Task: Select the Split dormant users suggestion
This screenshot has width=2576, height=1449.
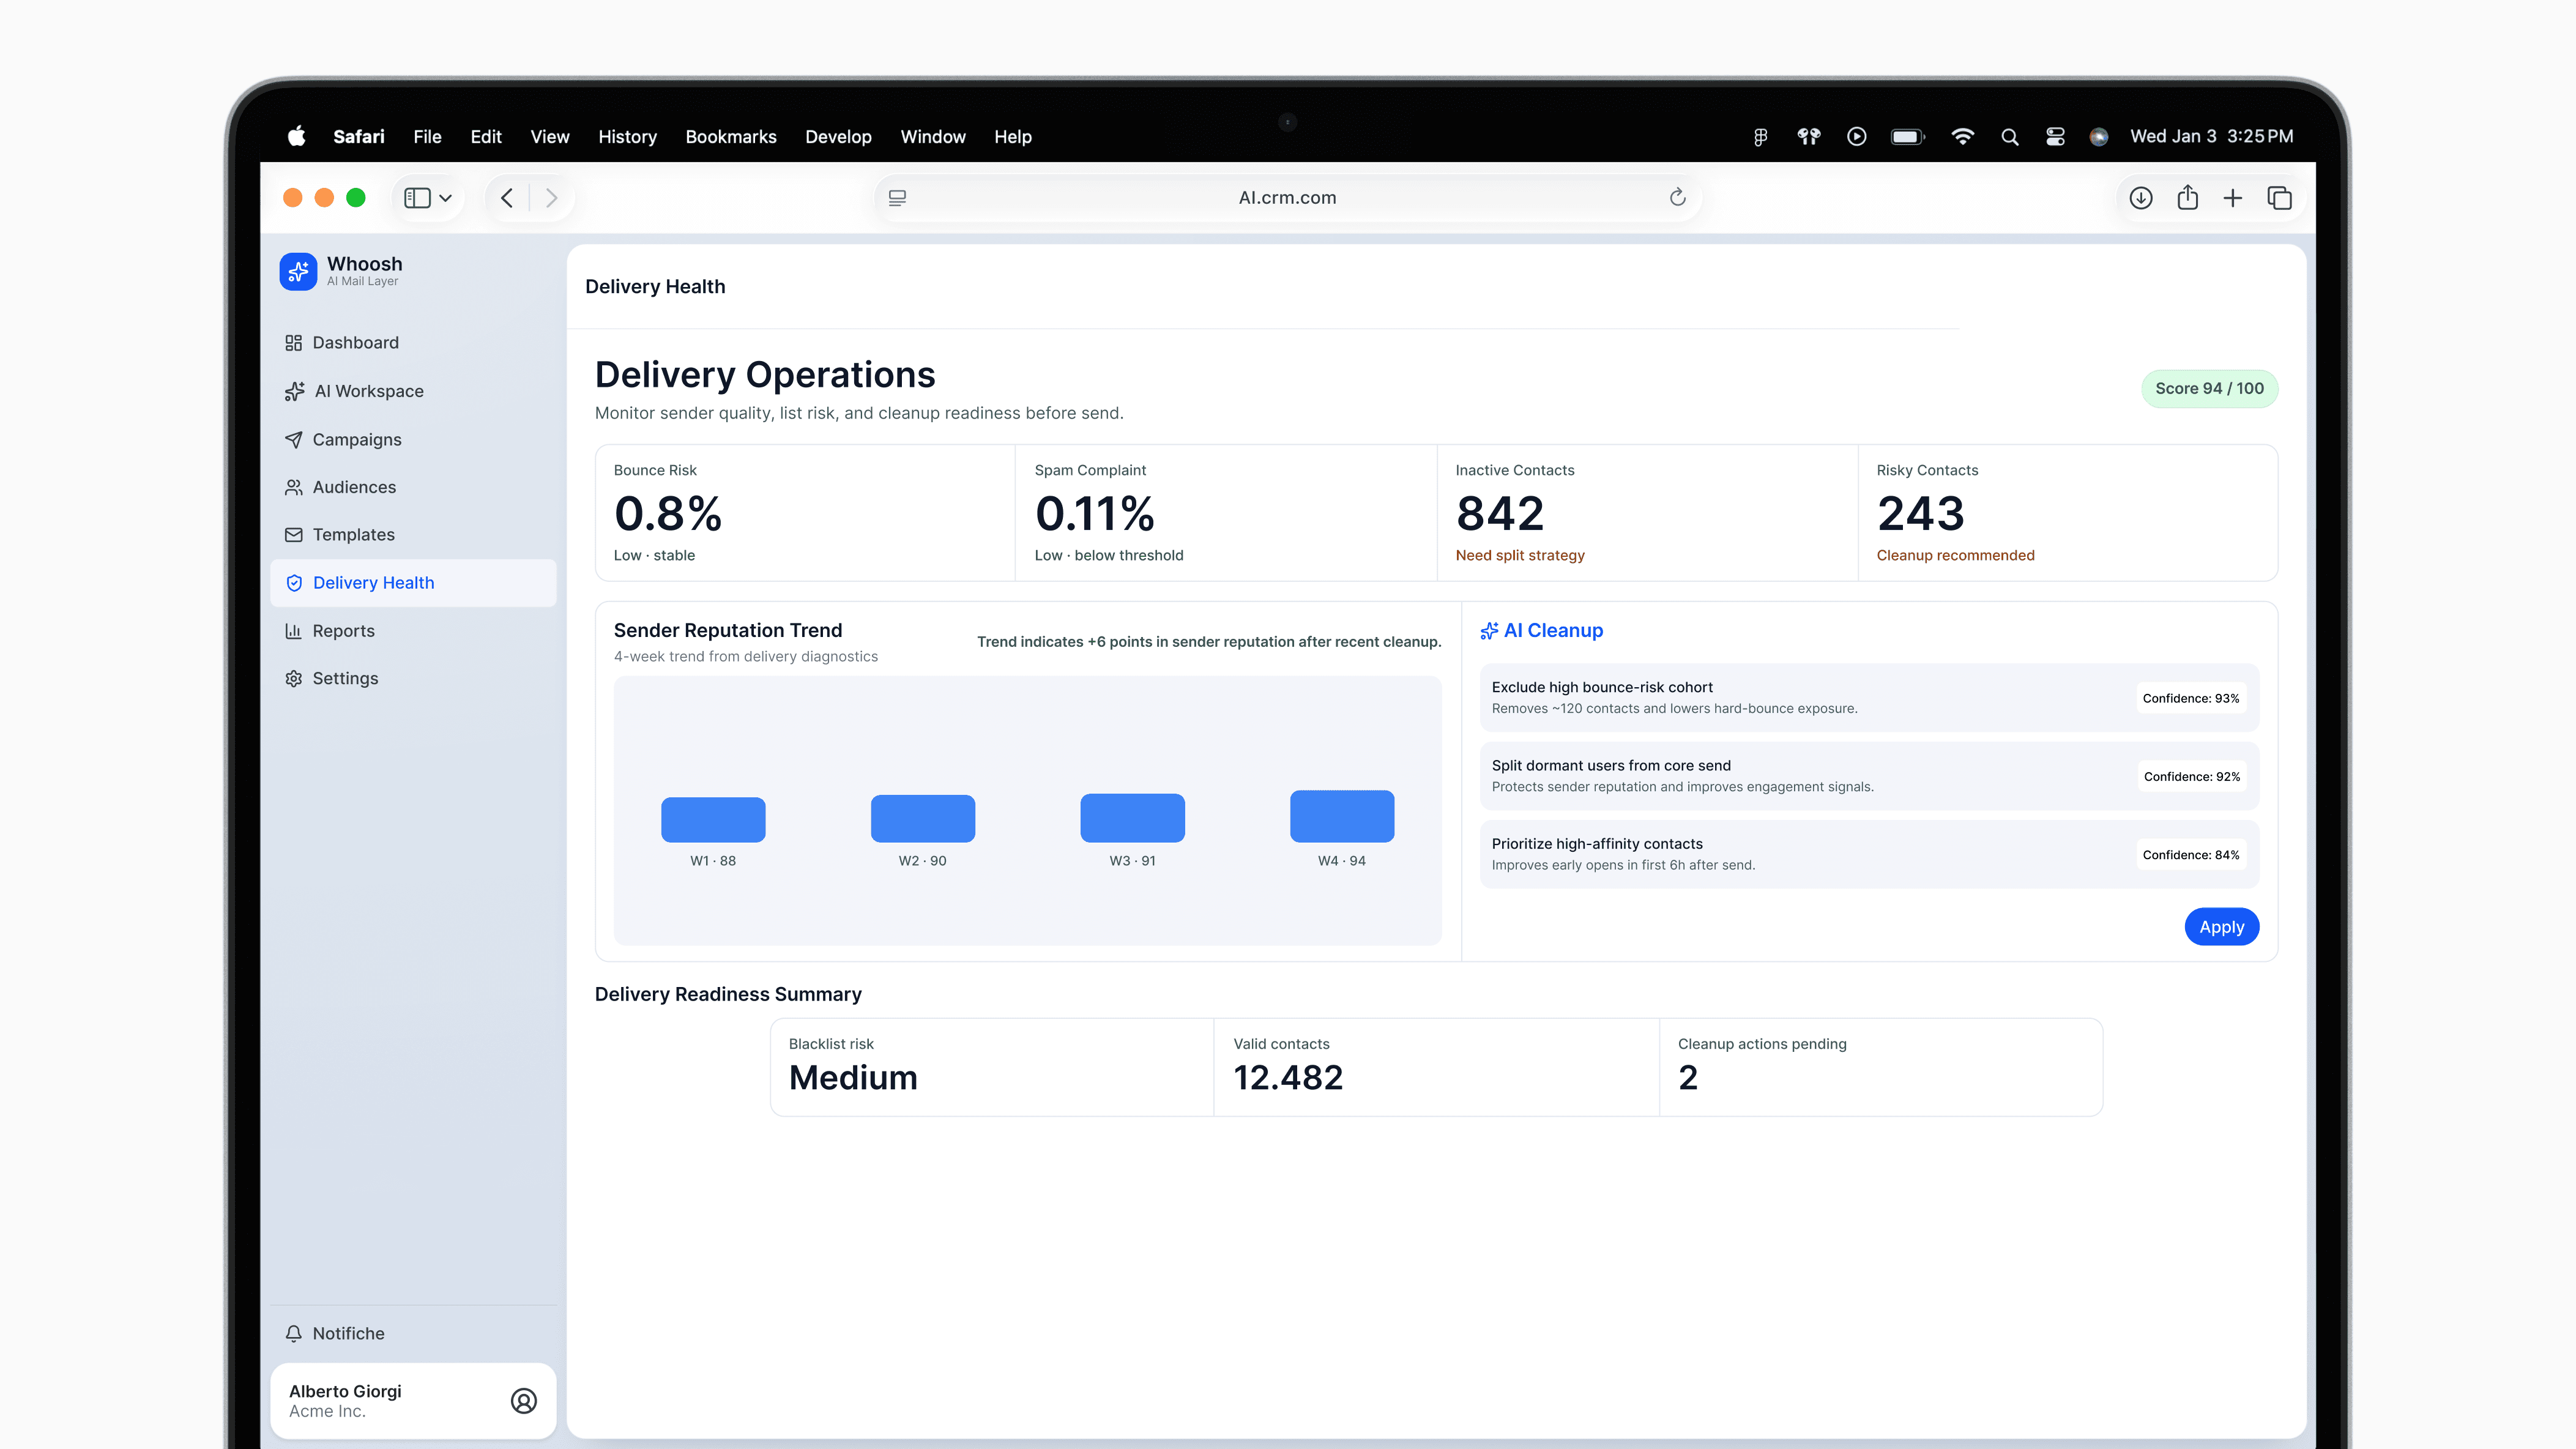Action: pyautogui.click(x=1869, y=776)
